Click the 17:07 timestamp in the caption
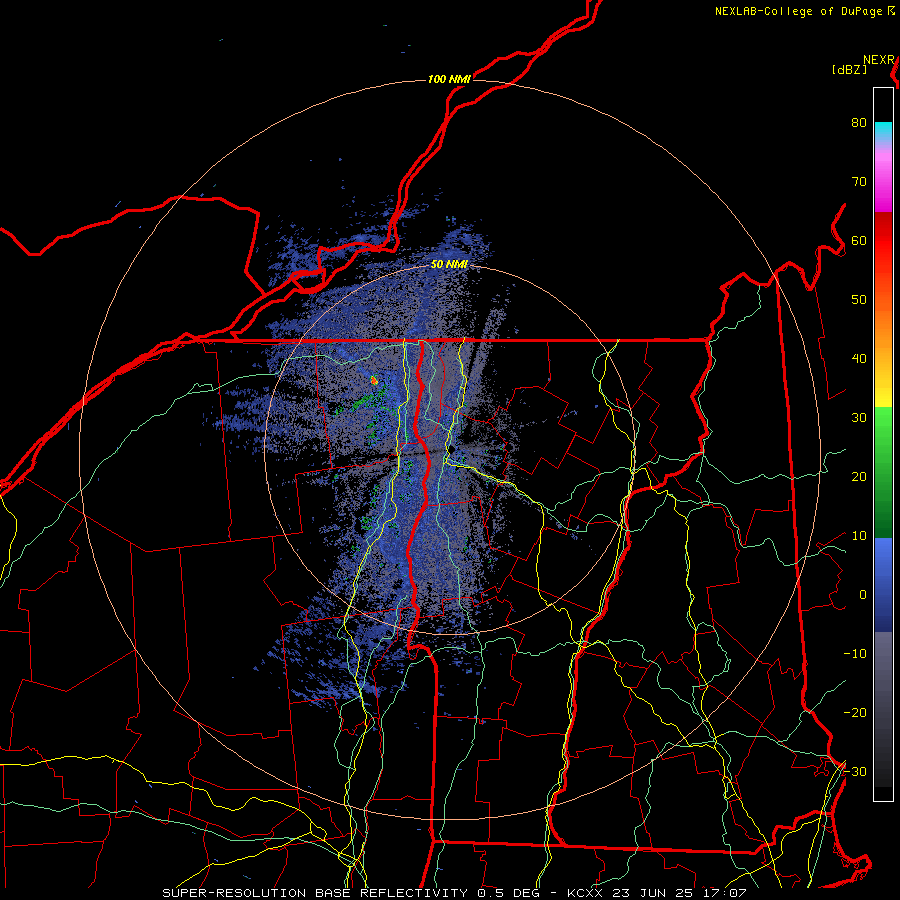 [x=727, y=893]
